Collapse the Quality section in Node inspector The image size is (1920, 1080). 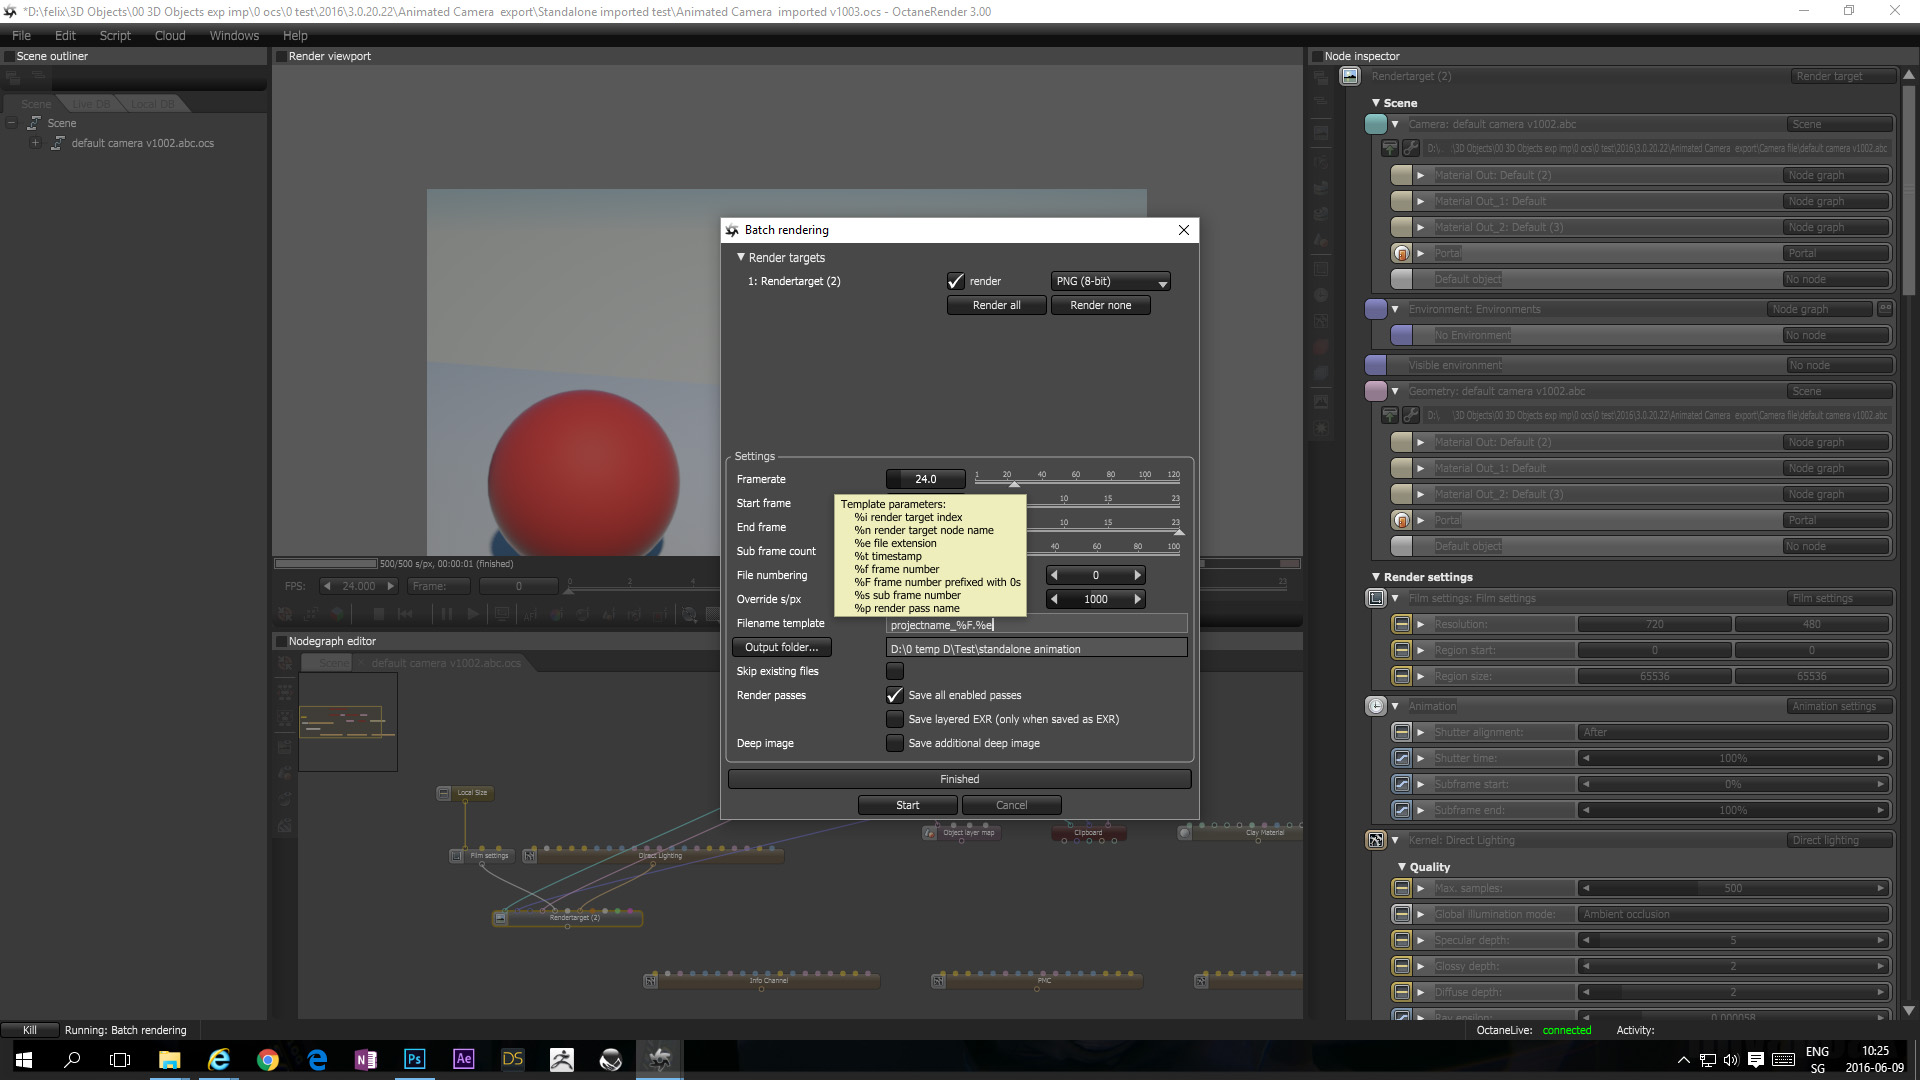point(1402,867)
